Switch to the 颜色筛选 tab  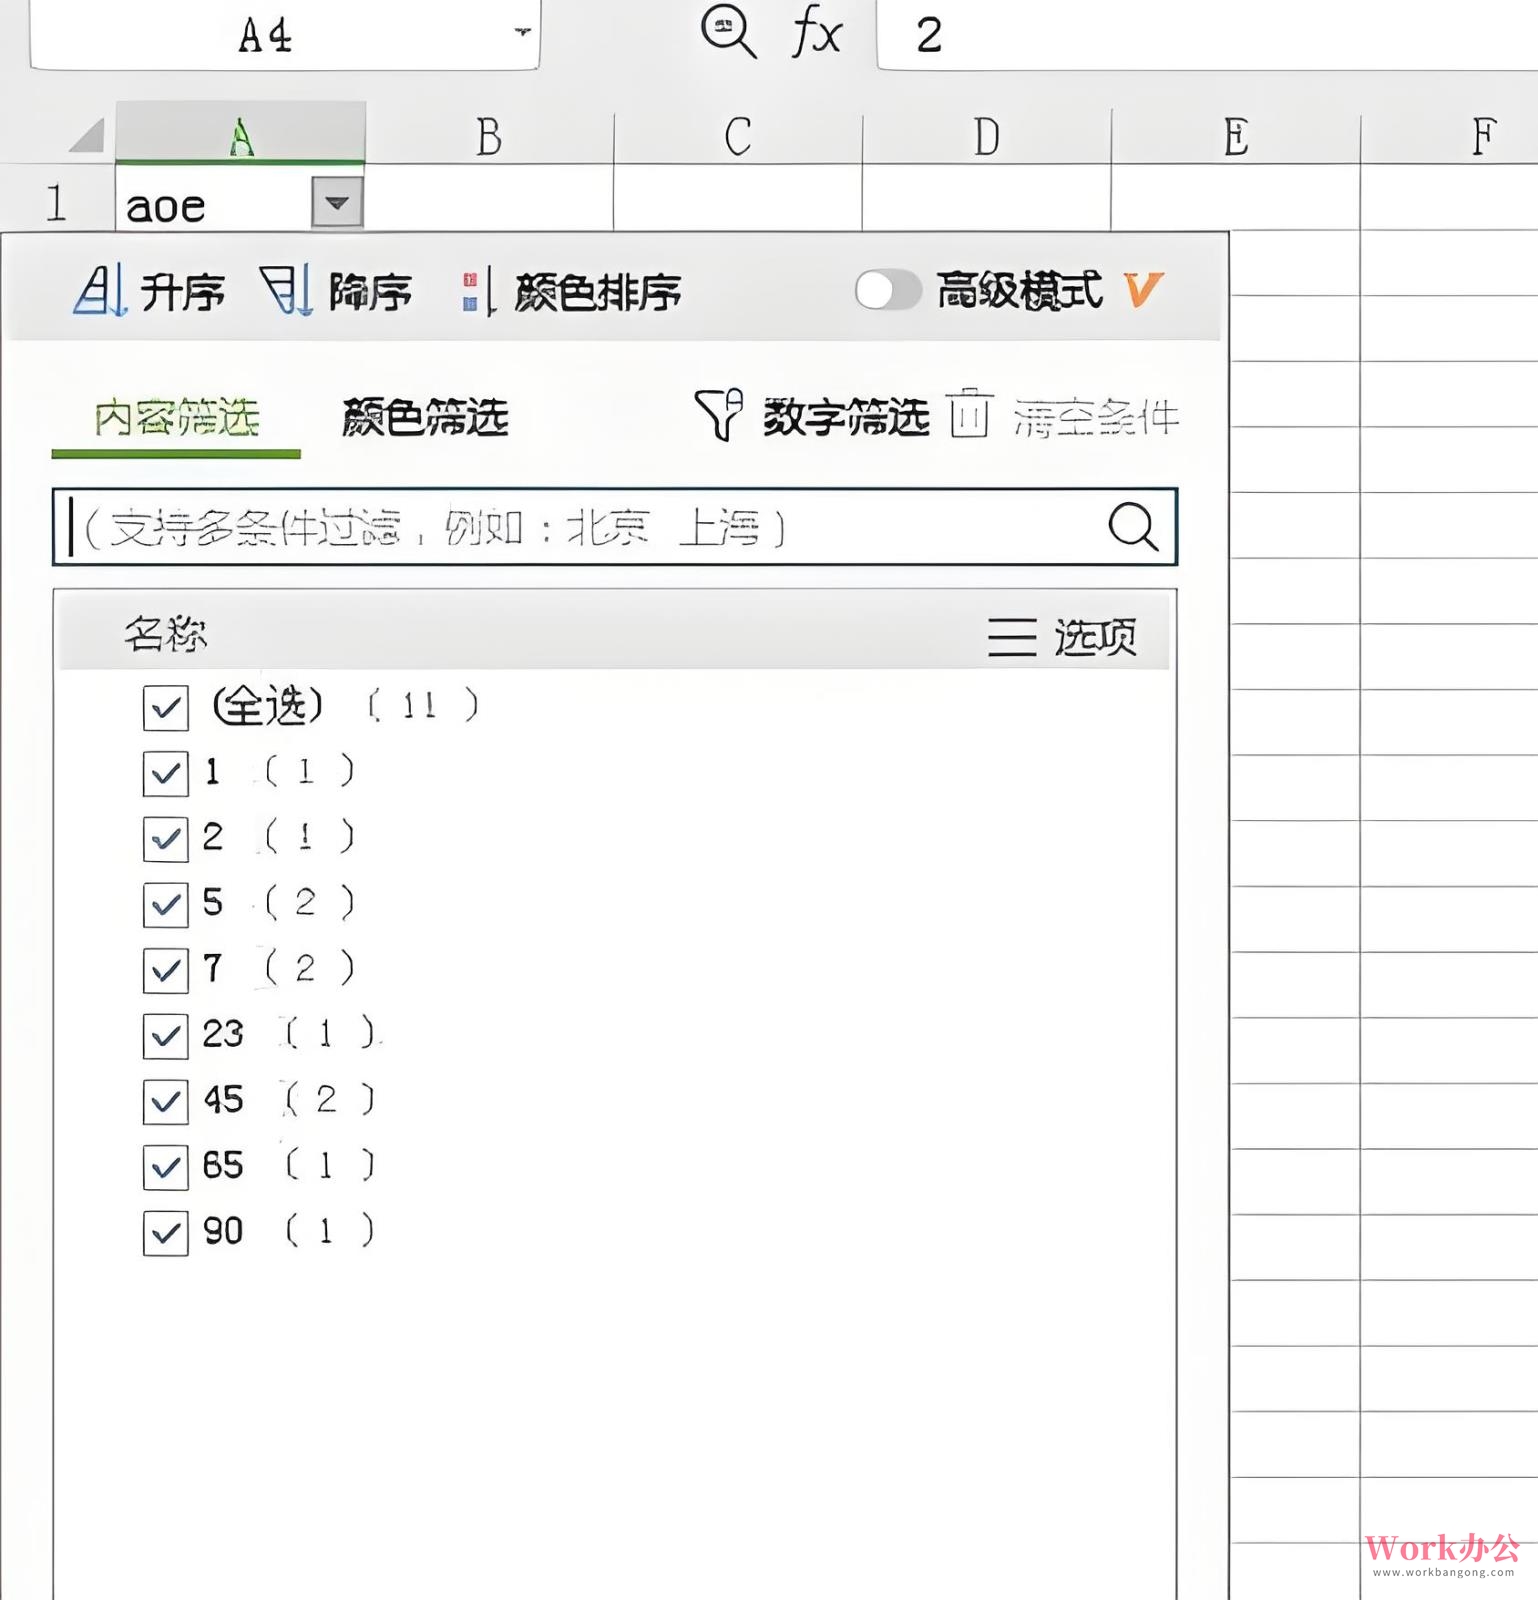425,417
